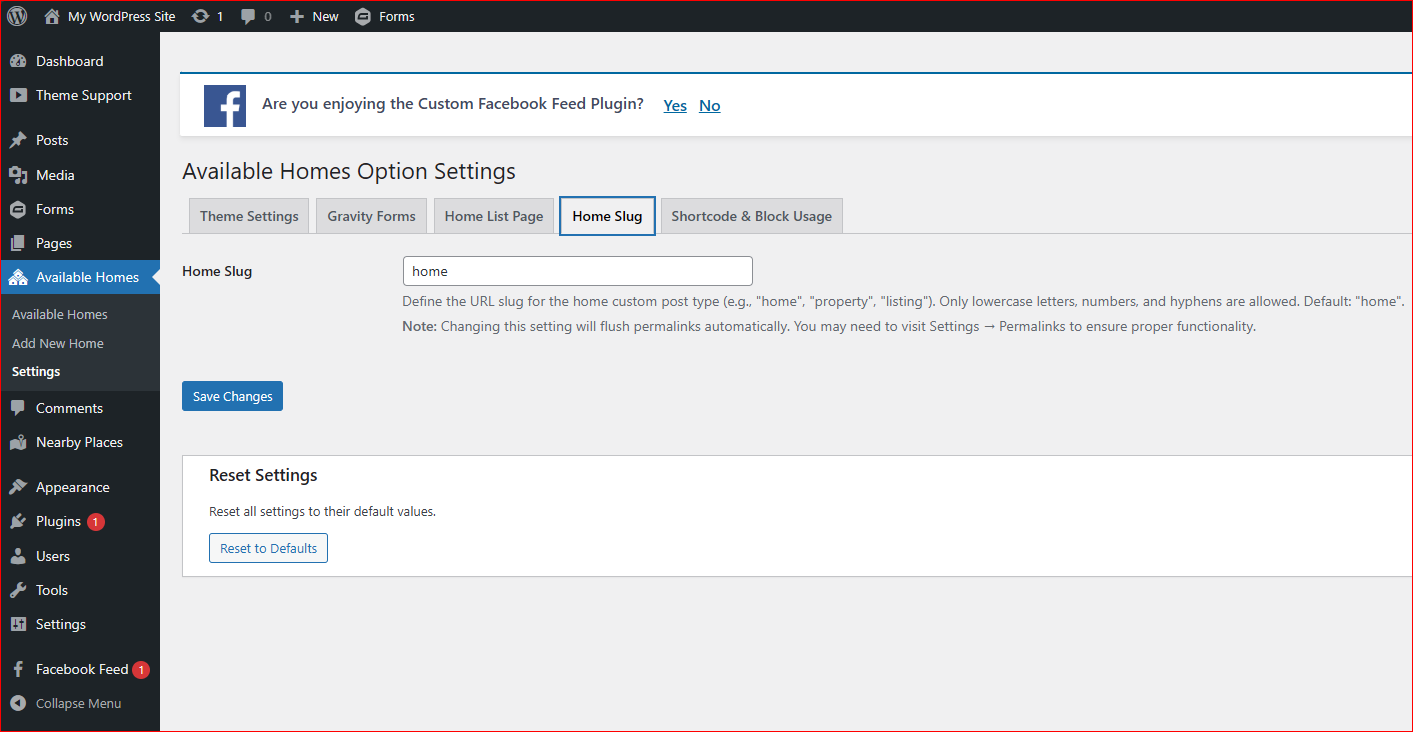Viewport: 1413px width, 732px height.
Task: Click the Available Homes houses icon
Action: [x=18, y=277]
